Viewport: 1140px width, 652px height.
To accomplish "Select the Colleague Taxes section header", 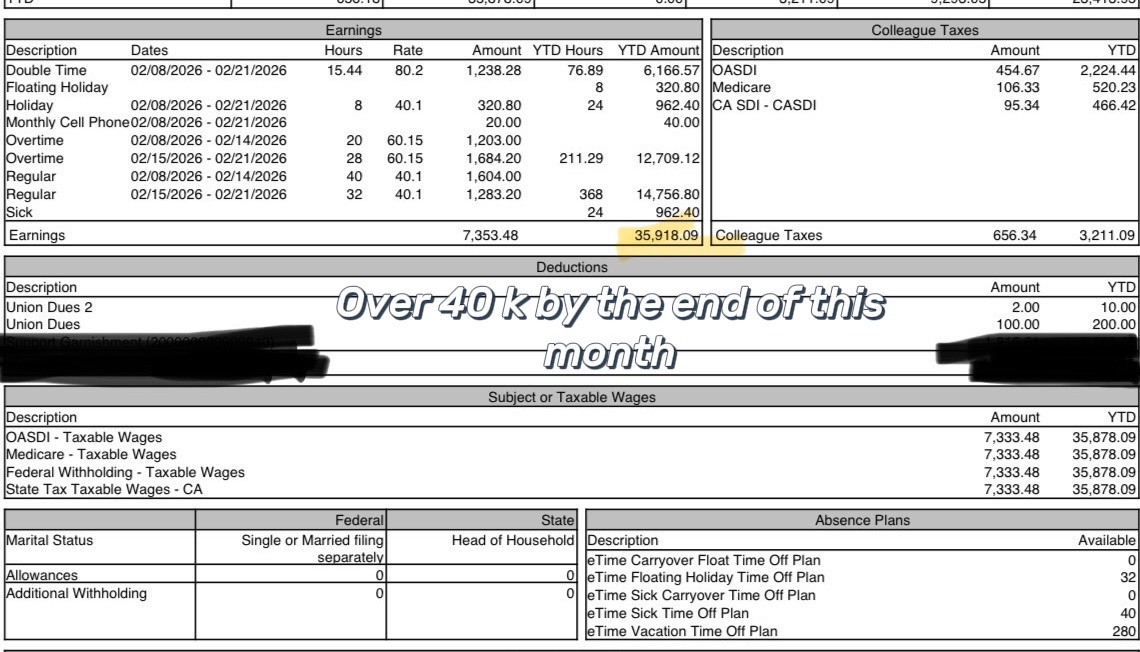I will 925,30.
